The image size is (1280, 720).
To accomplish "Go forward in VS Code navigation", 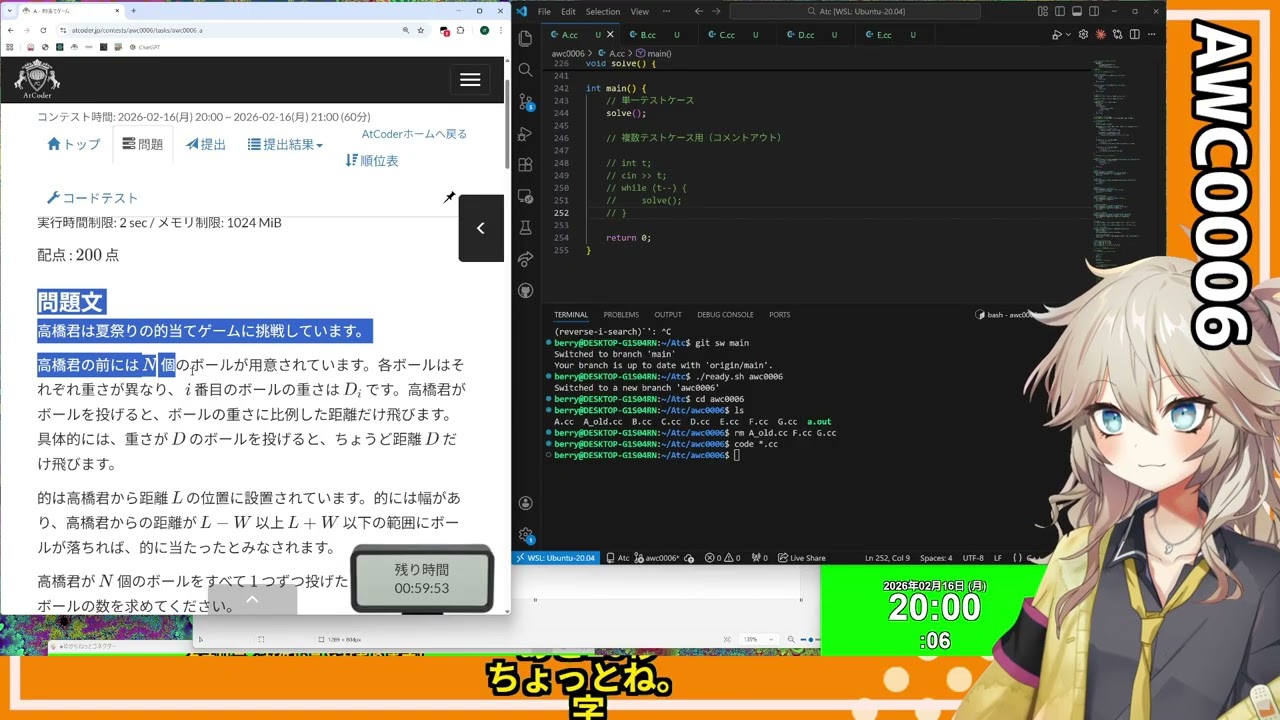I will 716,11.
